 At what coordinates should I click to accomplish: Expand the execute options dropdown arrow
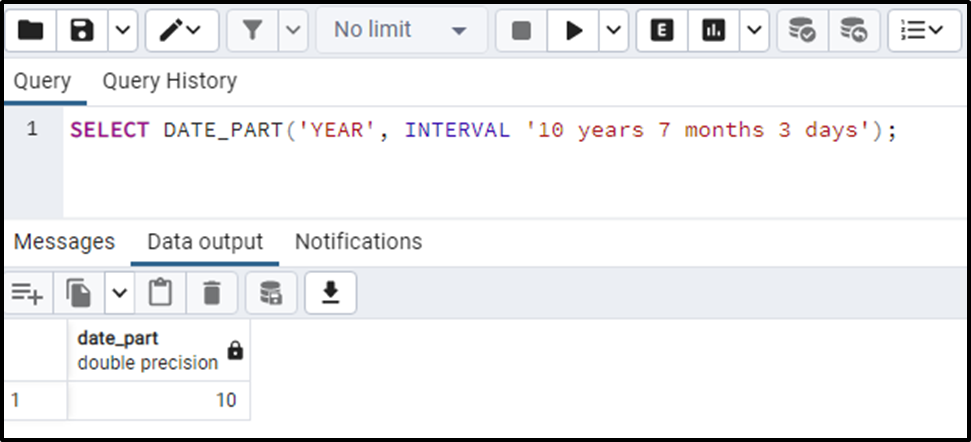pos(614,30)
